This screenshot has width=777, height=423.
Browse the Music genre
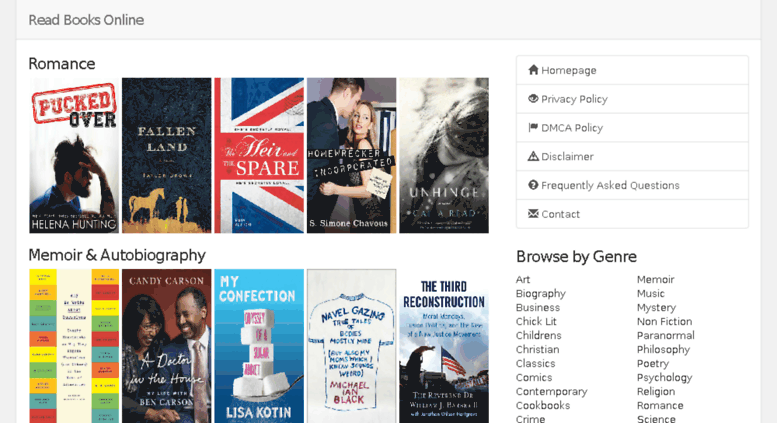[x=651, y=293]
